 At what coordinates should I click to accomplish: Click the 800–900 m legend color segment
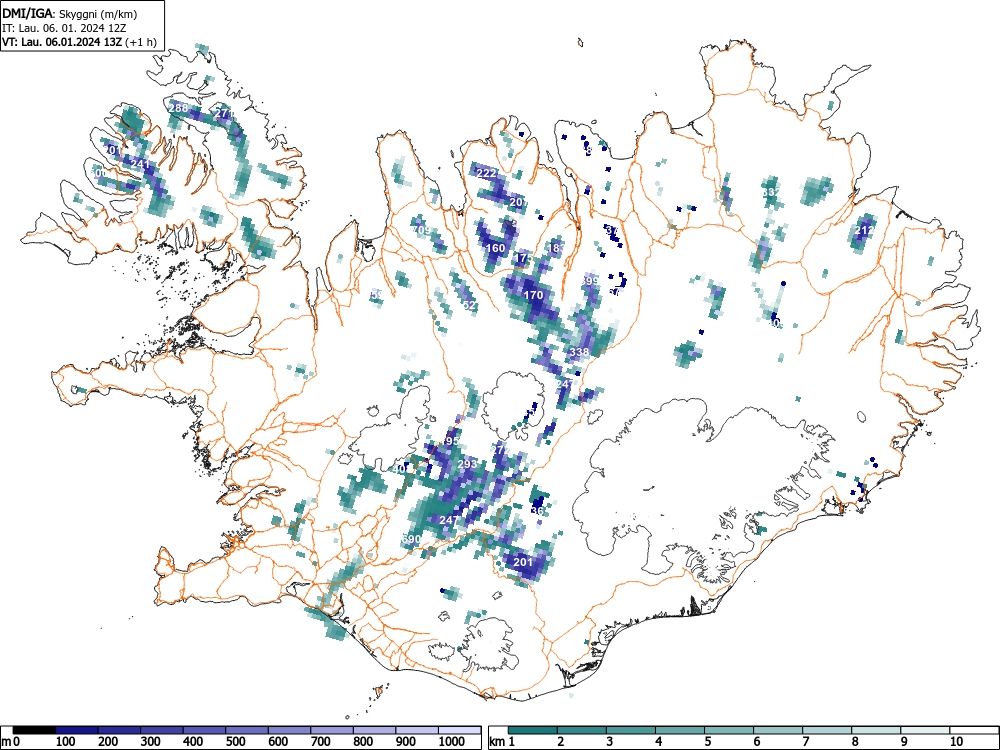tap(374, 730)
